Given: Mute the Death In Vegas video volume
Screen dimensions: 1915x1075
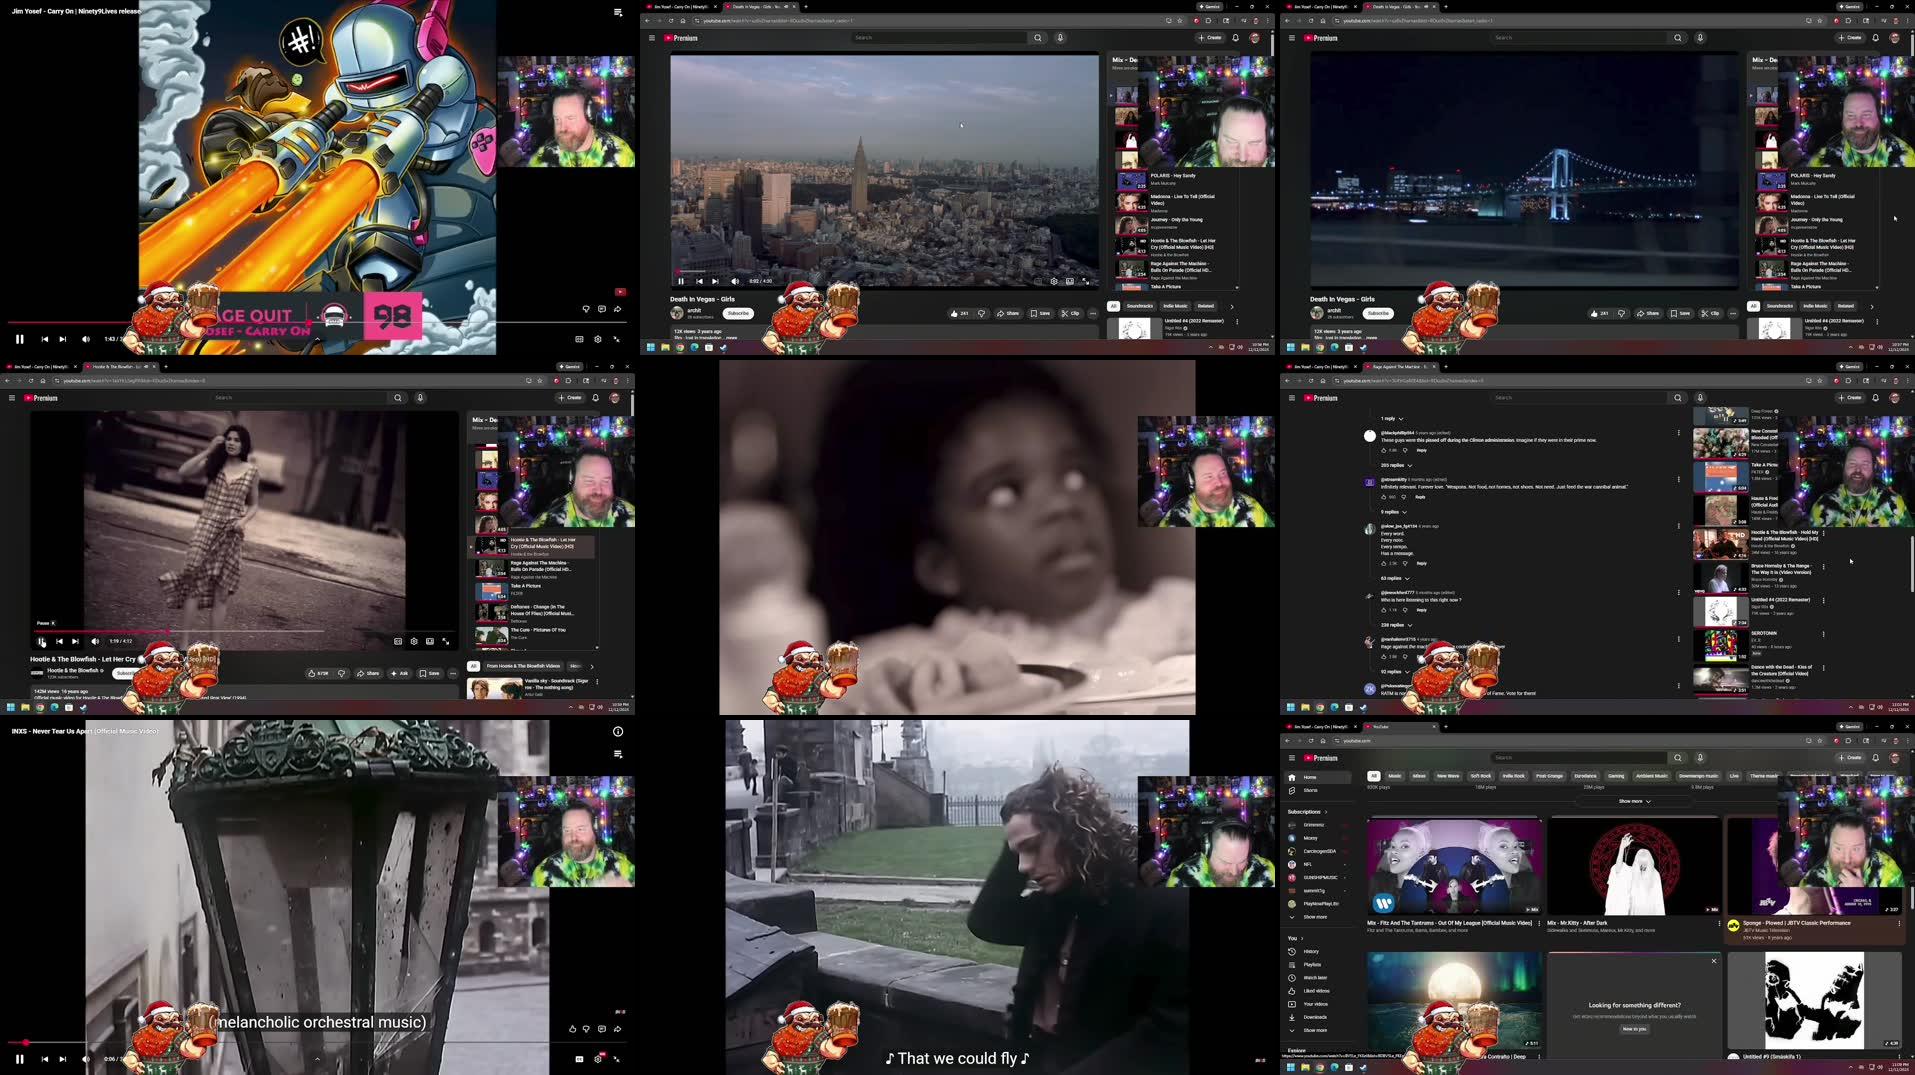Looking at the screenshot, I should (x=736, y=281).
